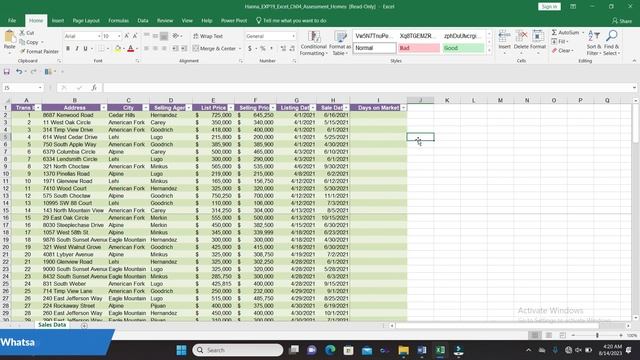The image size is (640, 360).
Task: Open Days on Market filter dropdown
Action: coord(403,108)
